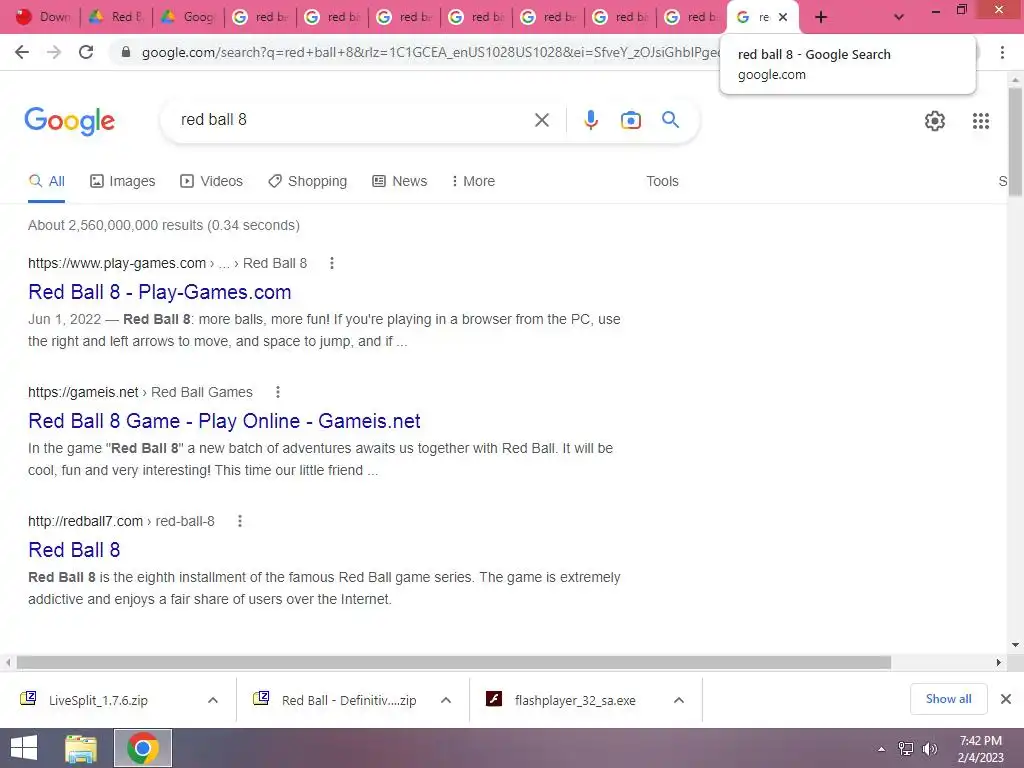1024x768 pixels.
Task: Switch to Images results
Action: pyautogui.click(x=123, y=181)
